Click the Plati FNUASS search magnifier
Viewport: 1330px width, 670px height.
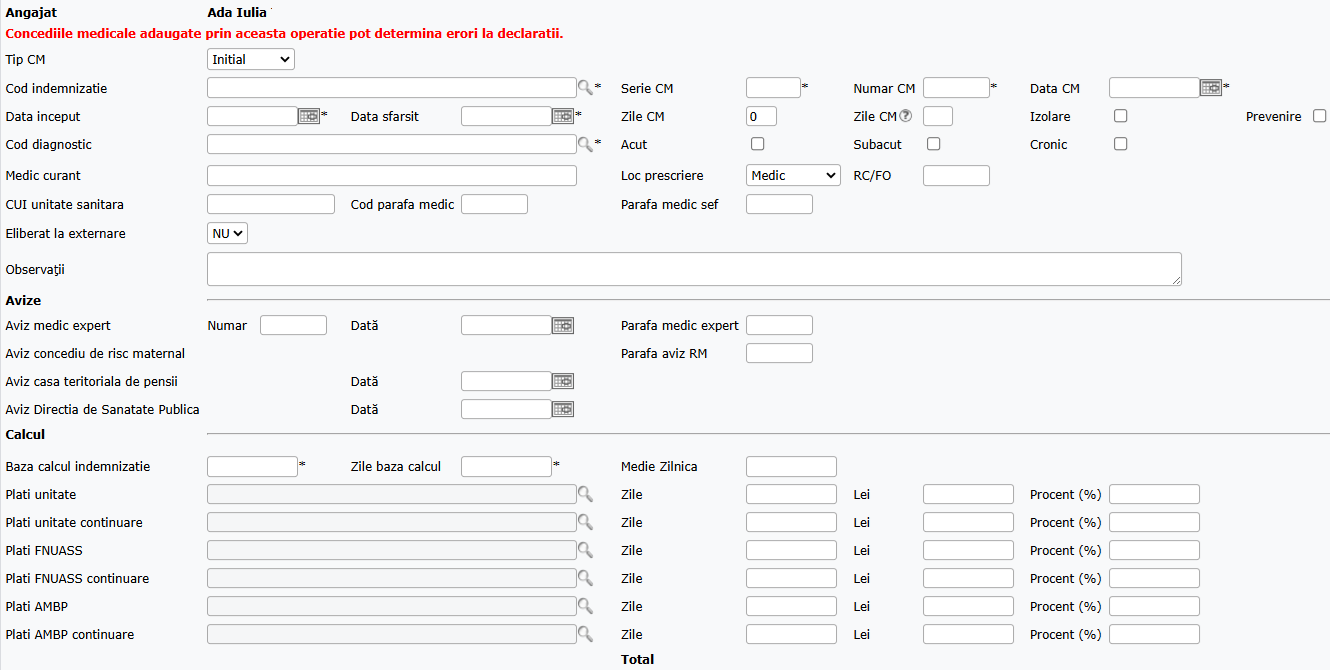pos(585,550)
